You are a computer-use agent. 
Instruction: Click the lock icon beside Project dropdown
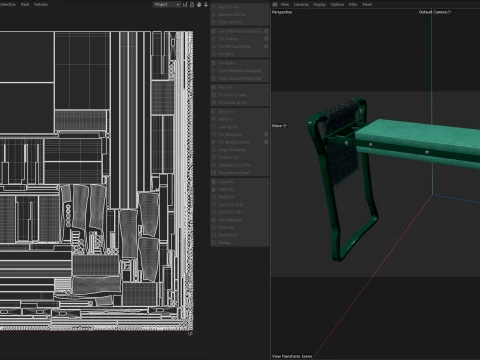pyautogui.click(x=192, y=4)
